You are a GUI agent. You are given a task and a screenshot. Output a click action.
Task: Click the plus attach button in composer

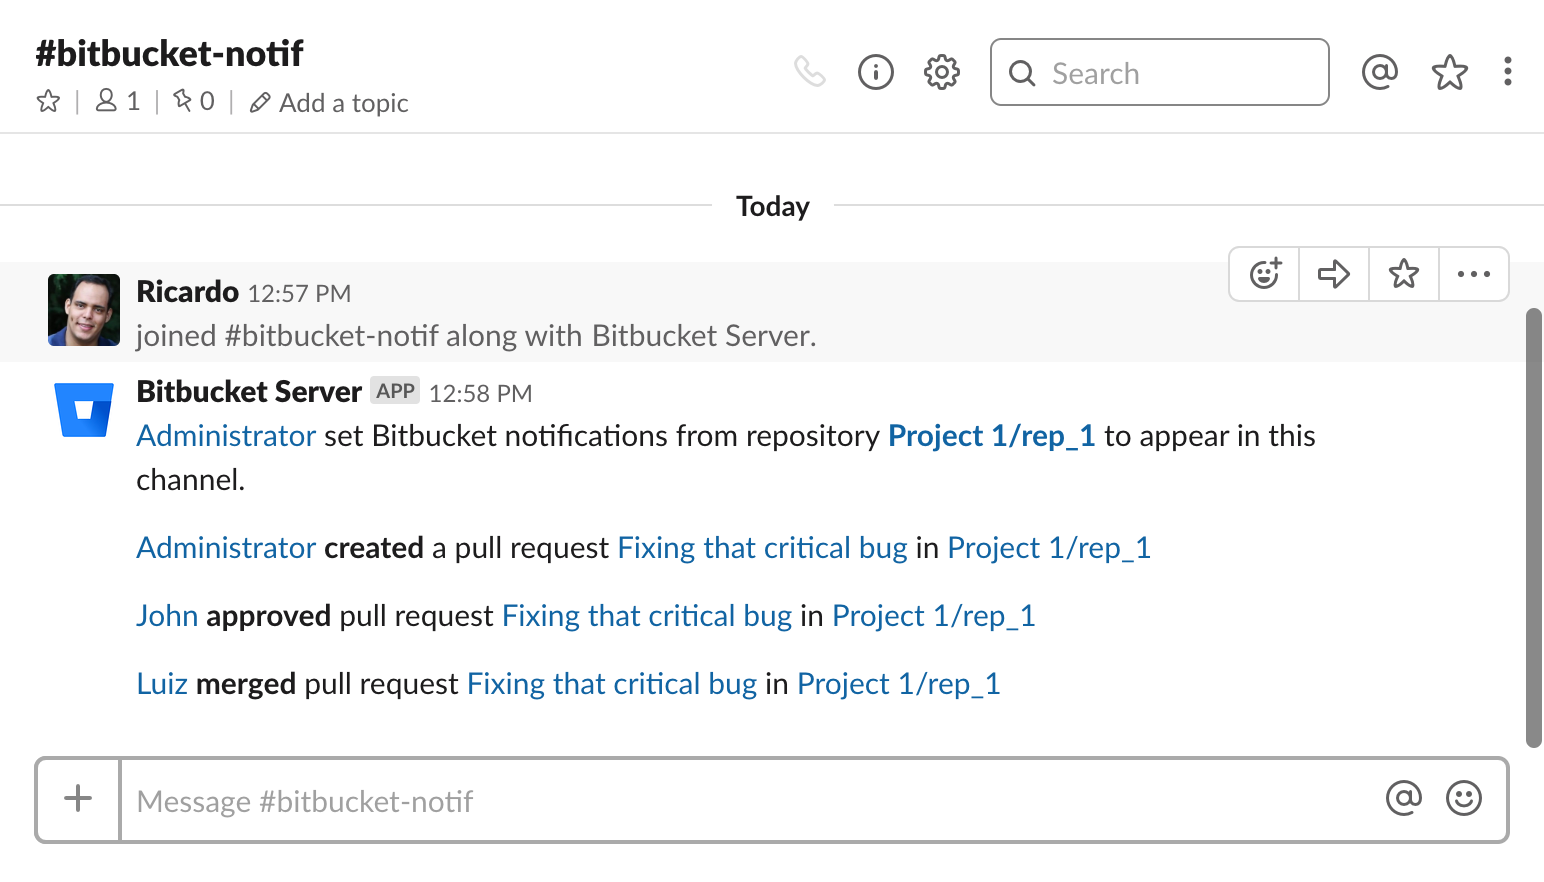pyautogui.click(x=78, y=799)
